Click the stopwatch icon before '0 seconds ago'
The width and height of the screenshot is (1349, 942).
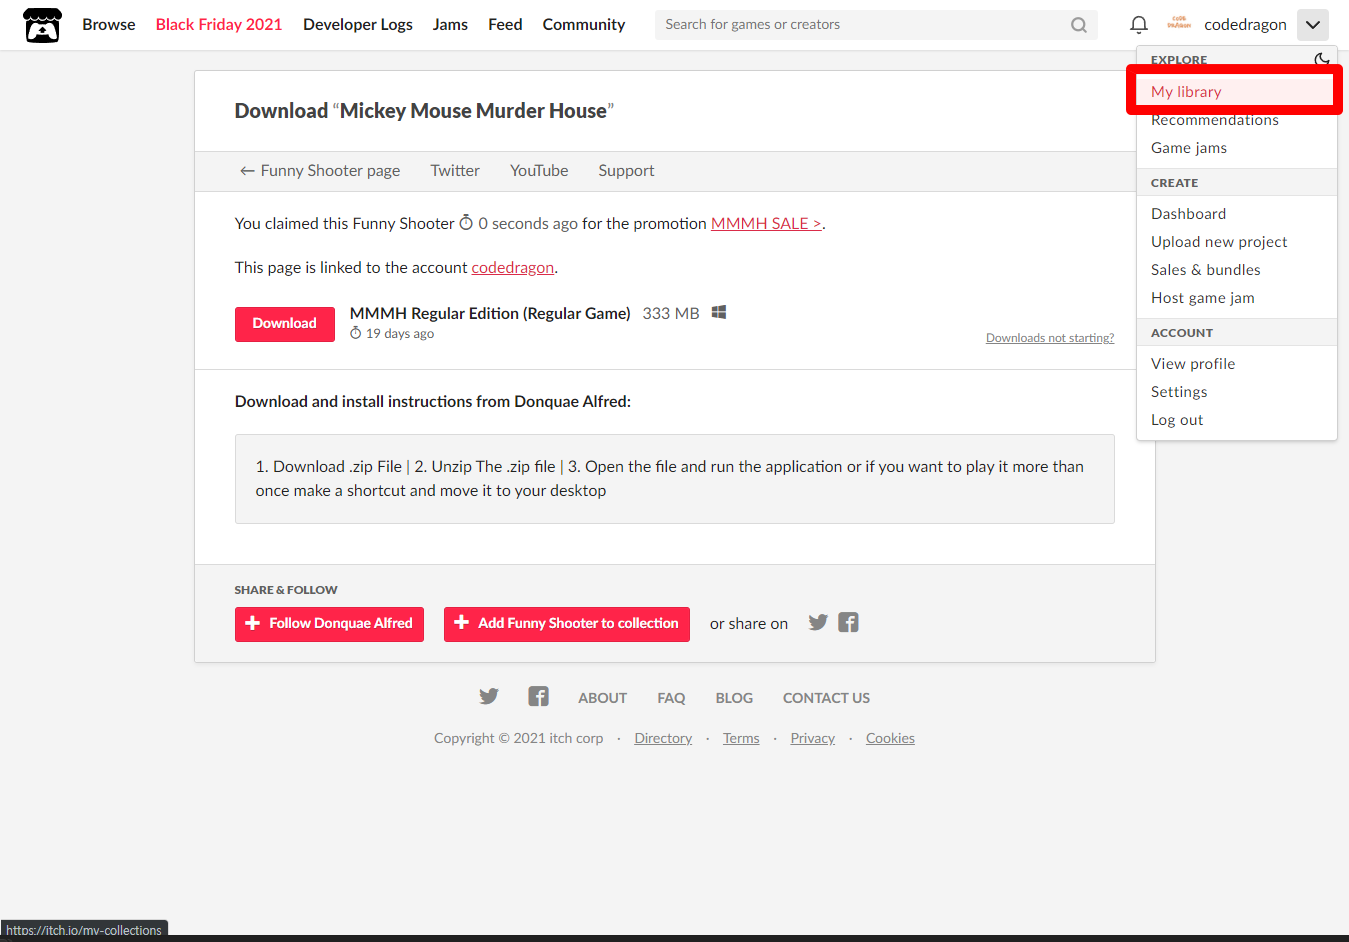point(466,223)
